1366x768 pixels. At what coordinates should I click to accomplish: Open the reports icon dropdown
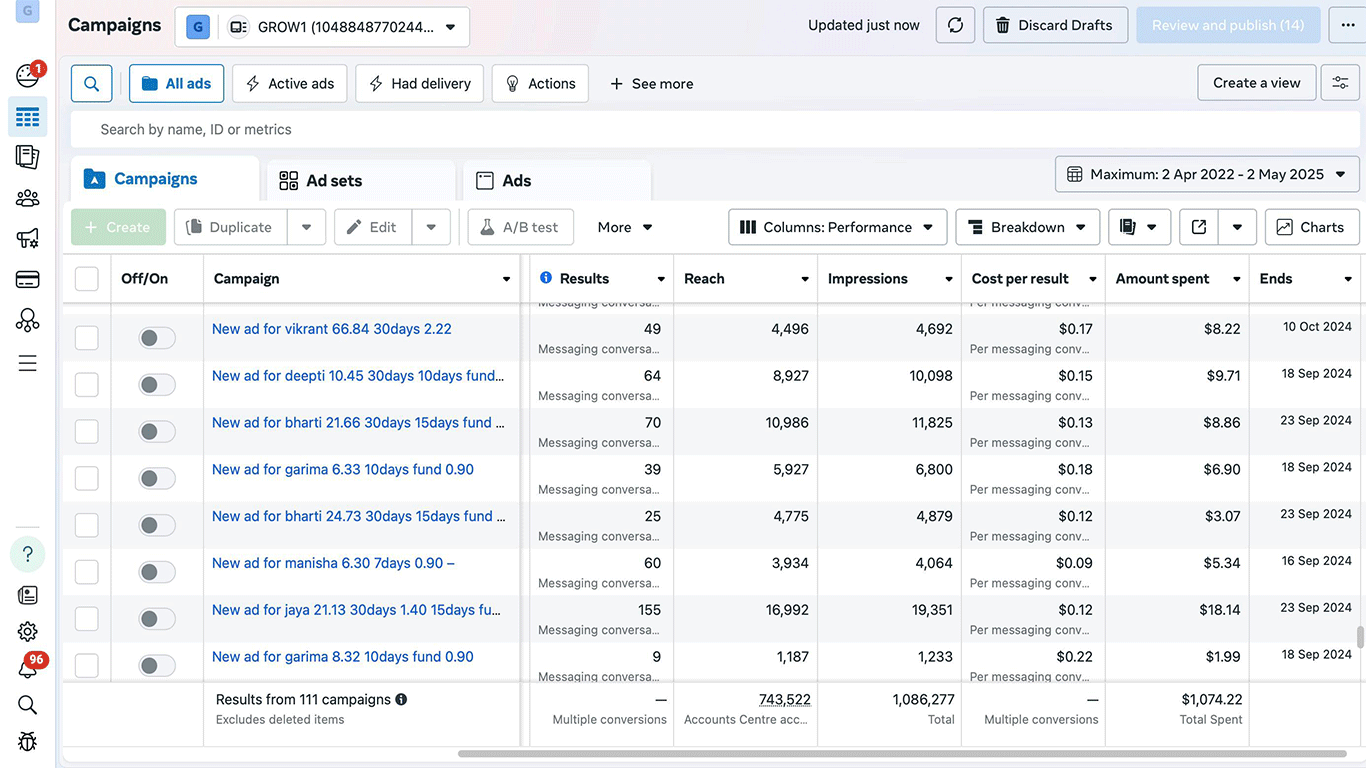click(x=1139, y=227)
